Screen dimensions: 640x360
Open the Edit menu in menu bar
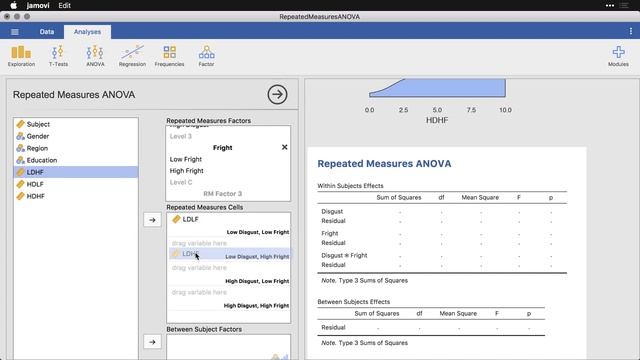click(x=64, y=5)
